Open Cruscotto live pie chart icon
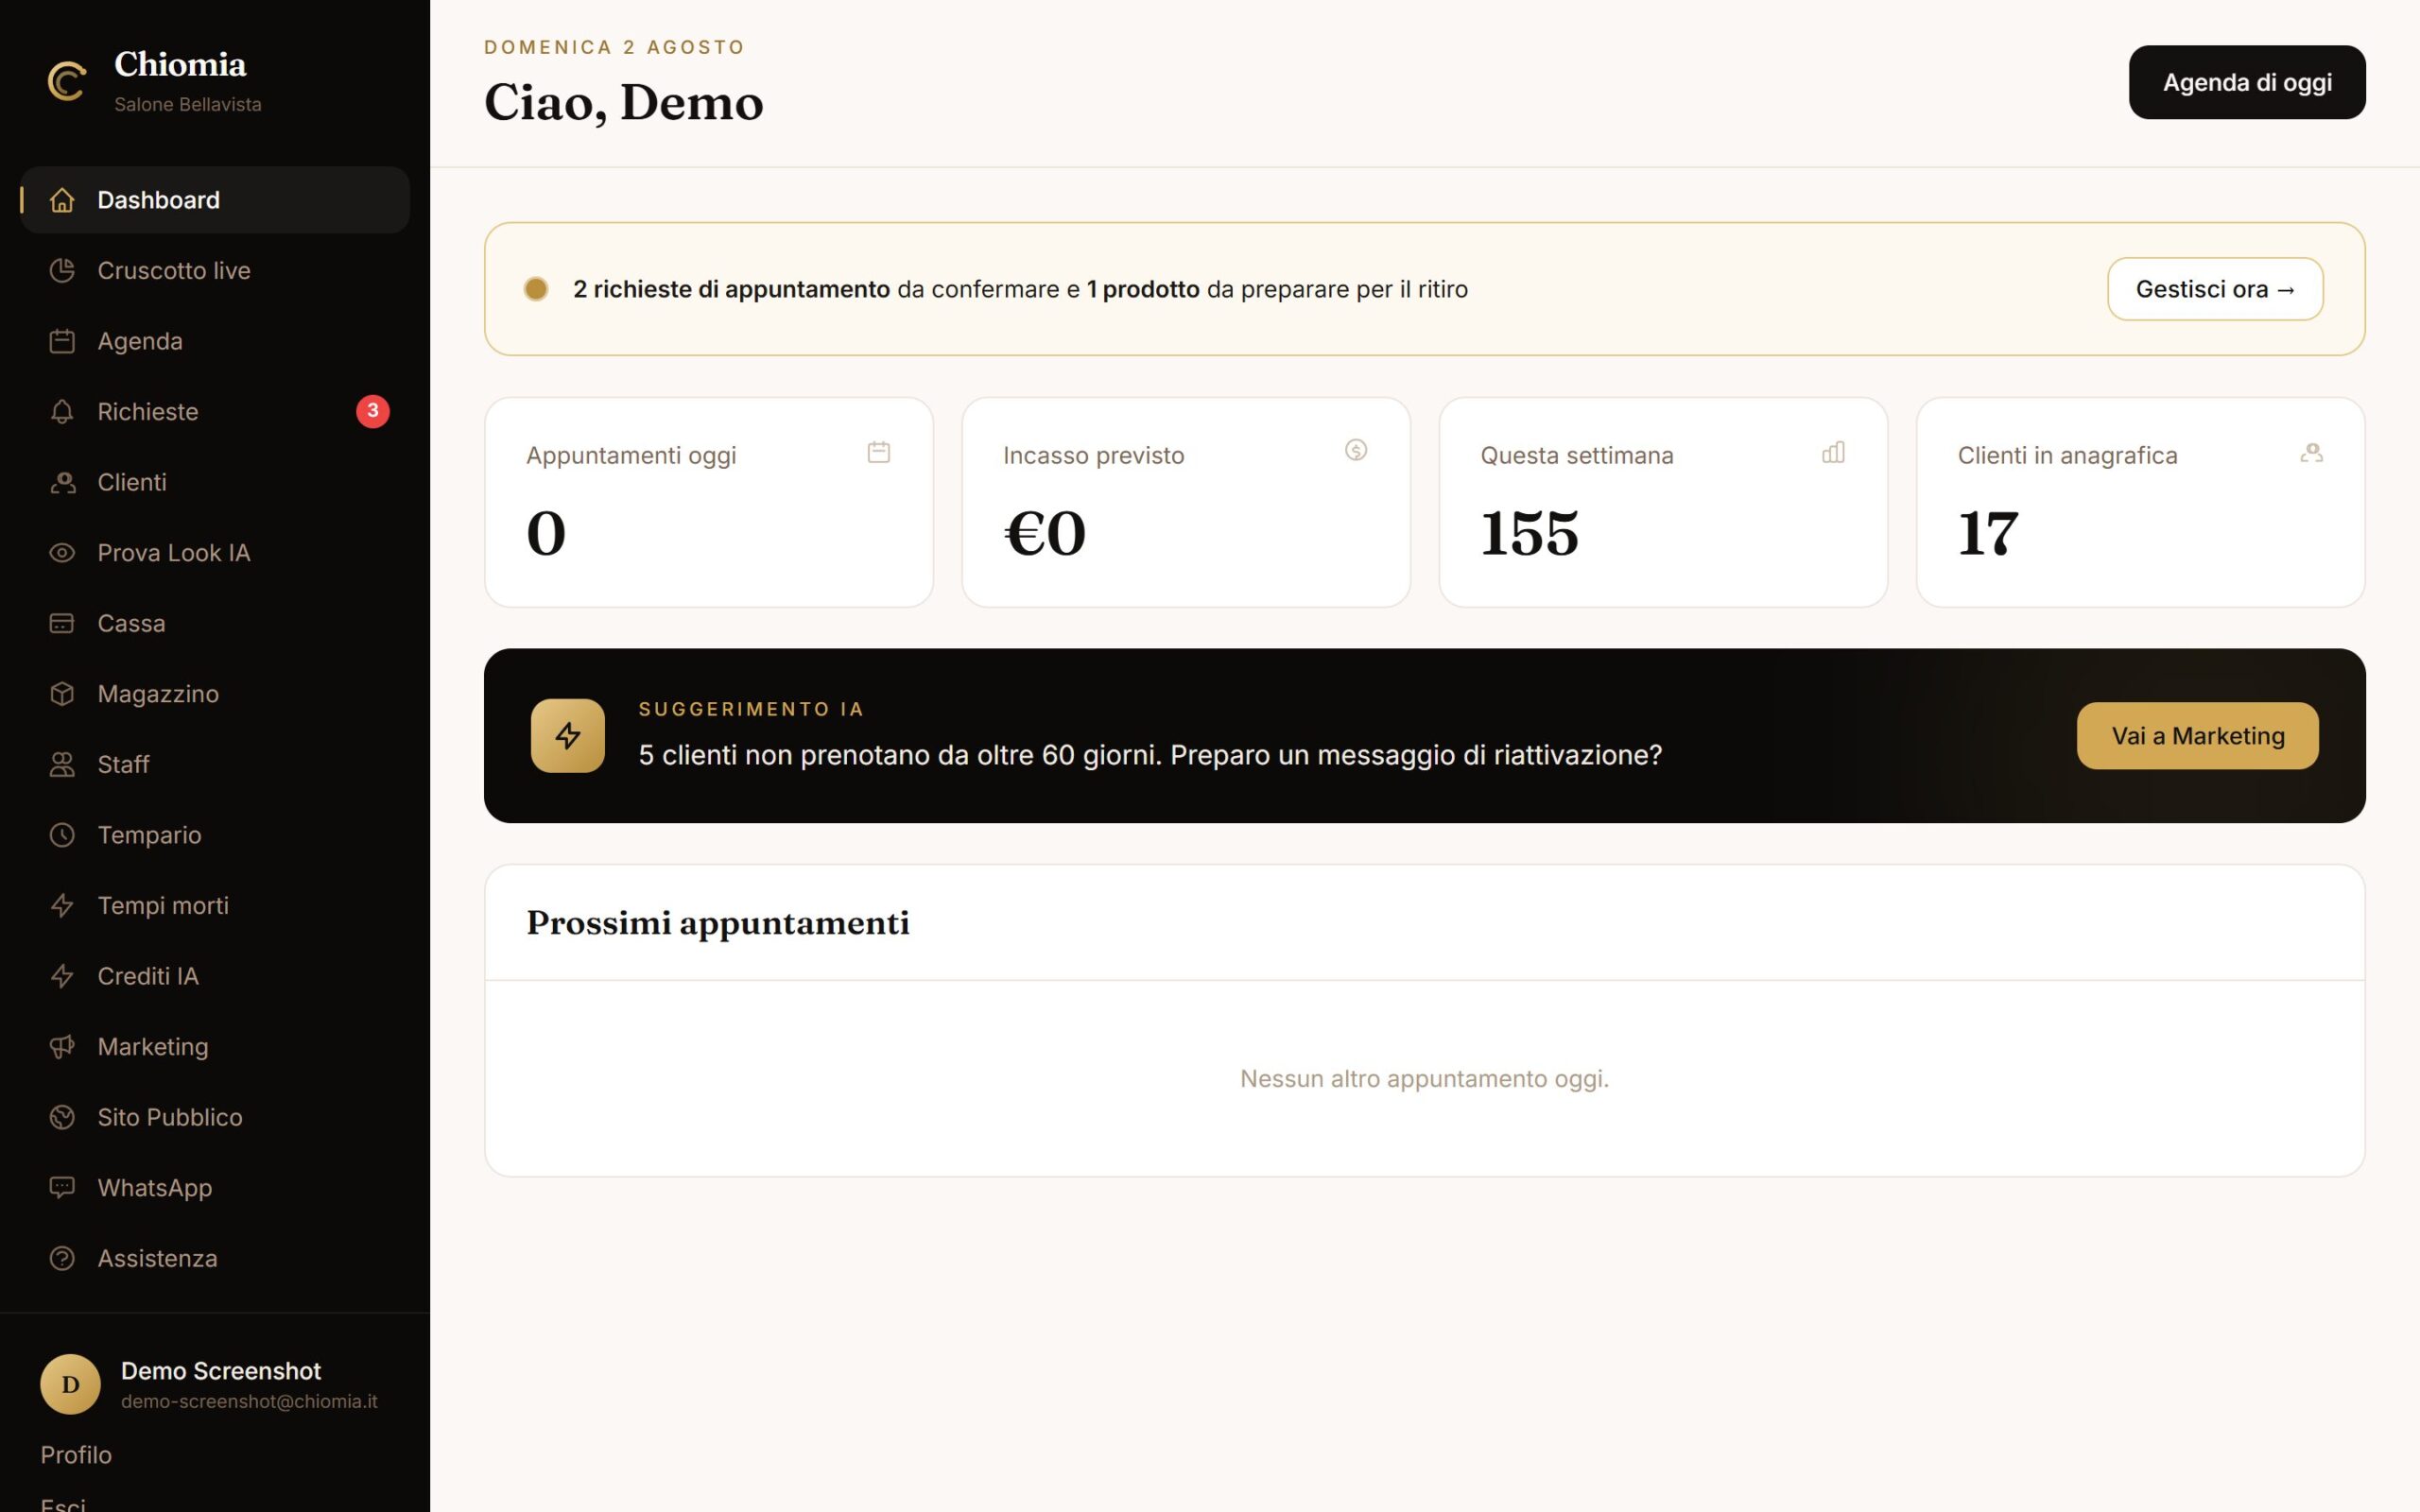Screen dimensions: 2420x1512 [x=62, y=270]
